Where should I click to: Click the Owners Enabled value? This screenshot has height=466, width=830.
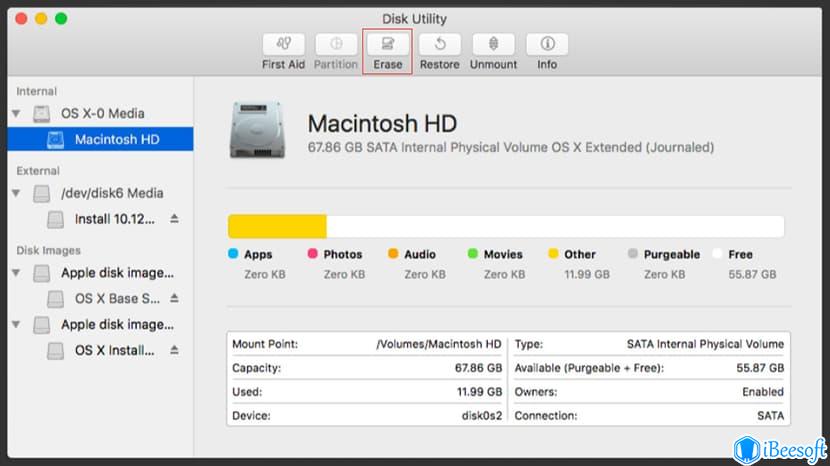[x=763, y=392]
